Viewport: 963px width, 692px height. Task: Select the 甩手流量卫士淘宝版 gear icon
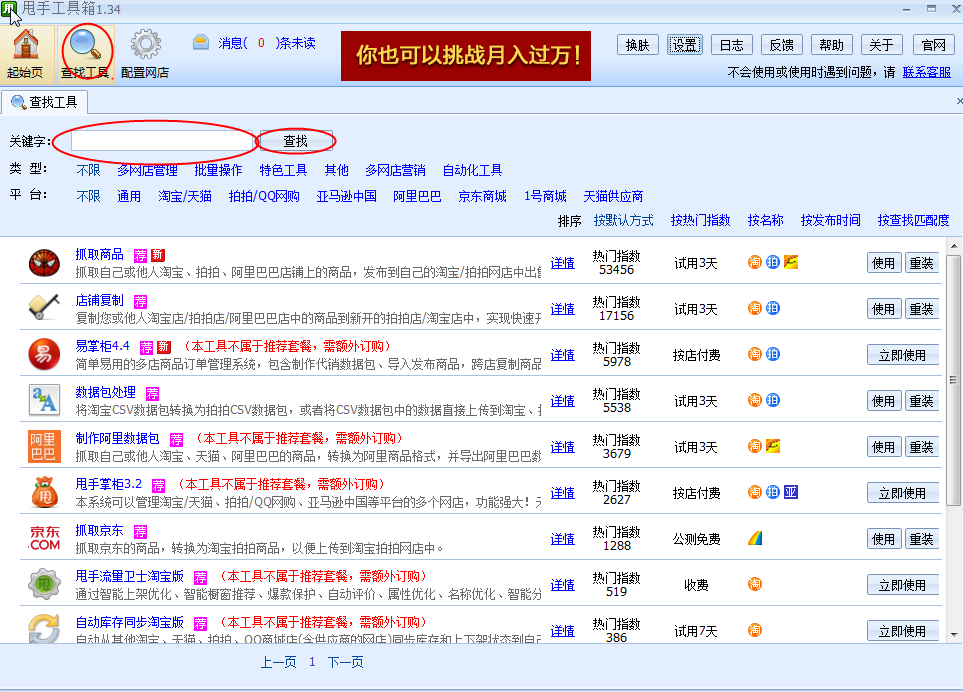(x=44, y=584)
